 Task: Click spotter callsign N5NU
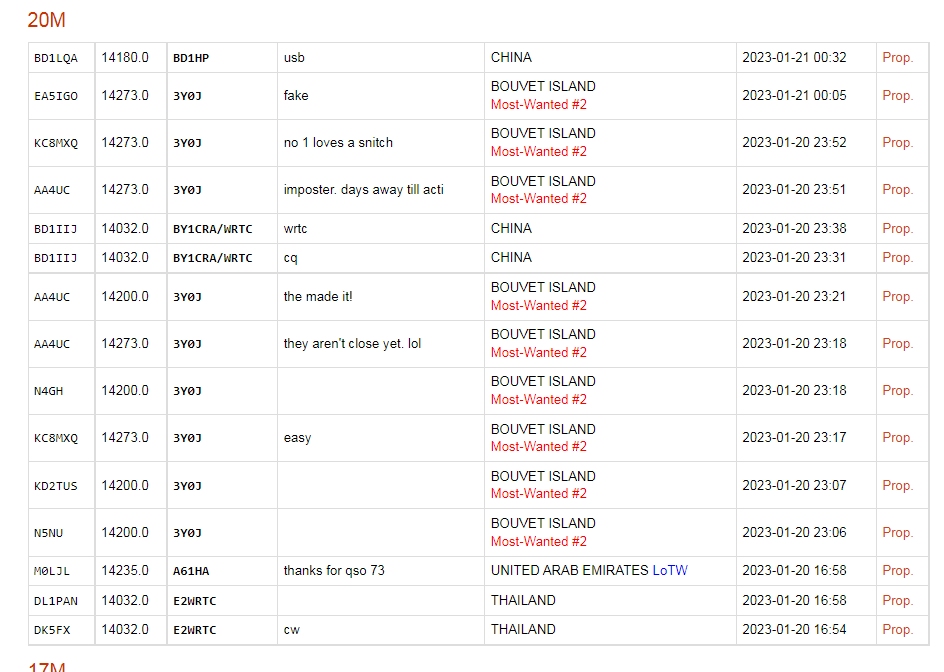[48, 533]
